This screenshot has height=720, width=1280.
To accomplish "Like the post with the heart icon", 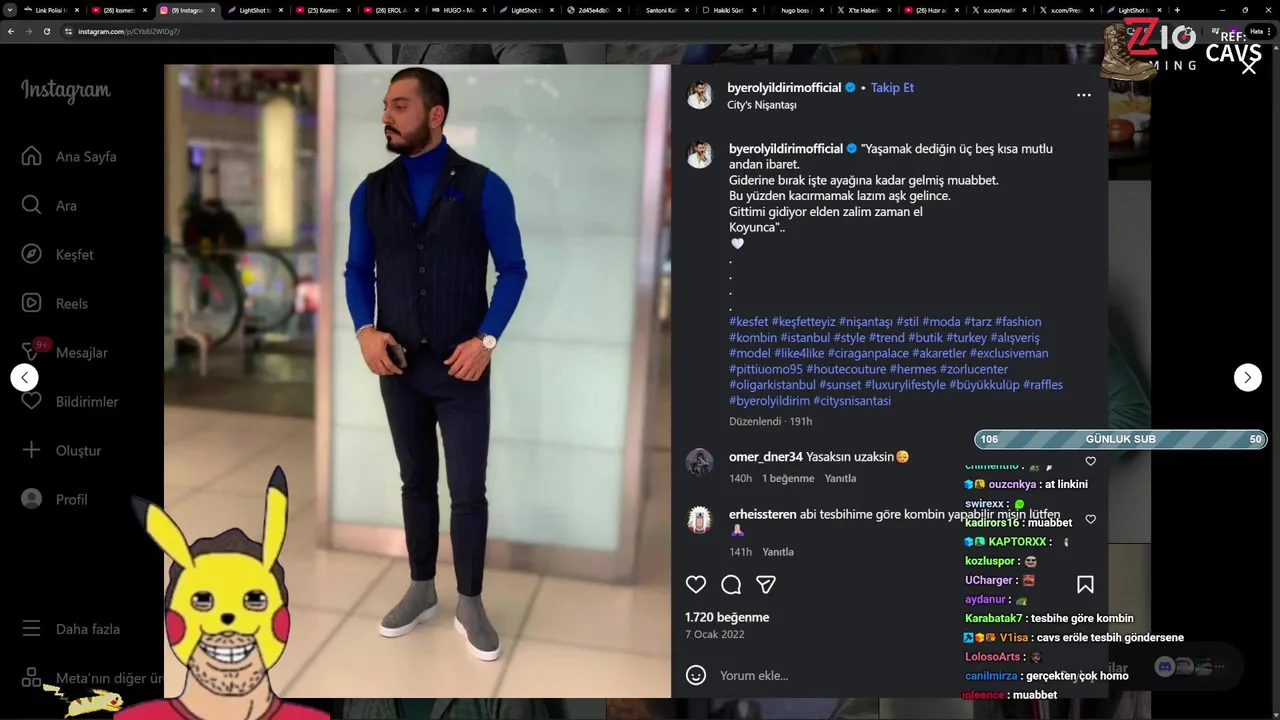I will pyautogui.click(x=696, y=584).
